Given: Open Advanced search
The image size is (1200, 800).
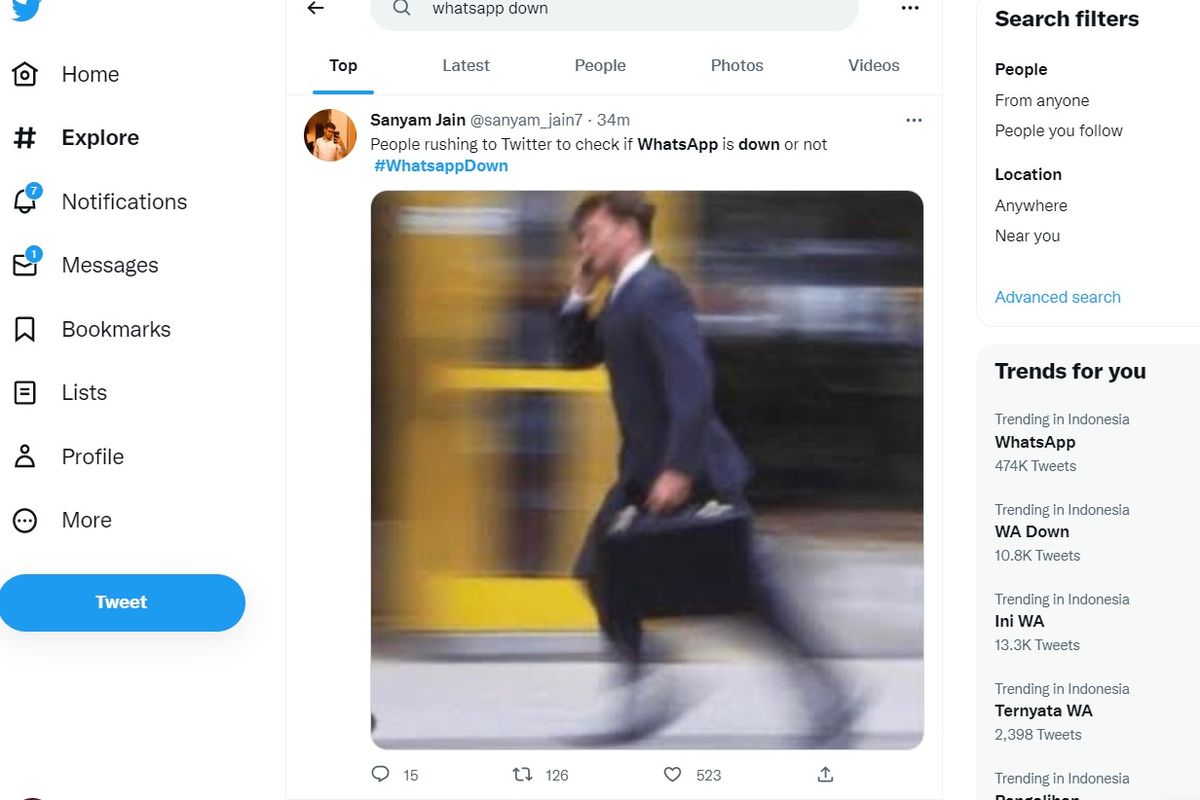Looking at the screenshot, I should pos(1057,297).
